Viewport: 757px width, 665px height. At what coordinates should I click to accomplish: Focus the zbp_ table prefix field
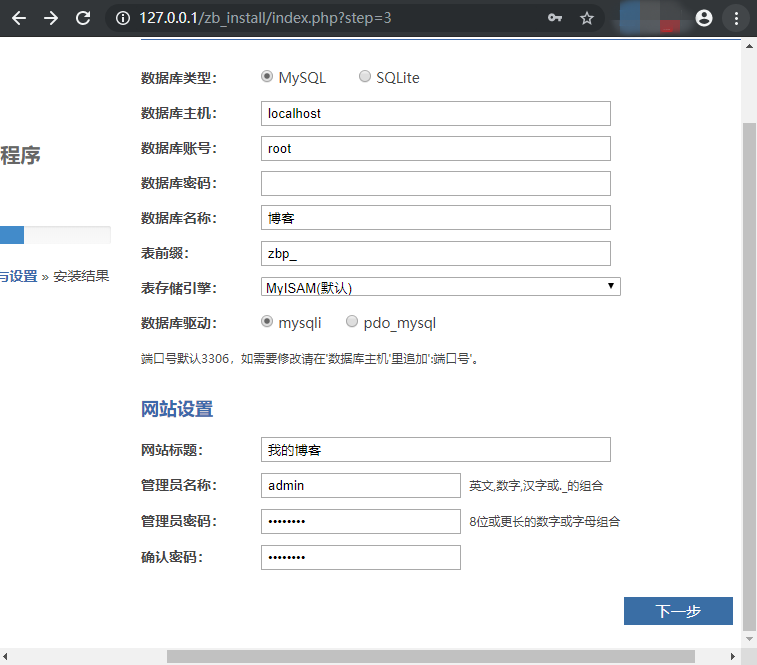pyautogui.click(x=435, y=254)
